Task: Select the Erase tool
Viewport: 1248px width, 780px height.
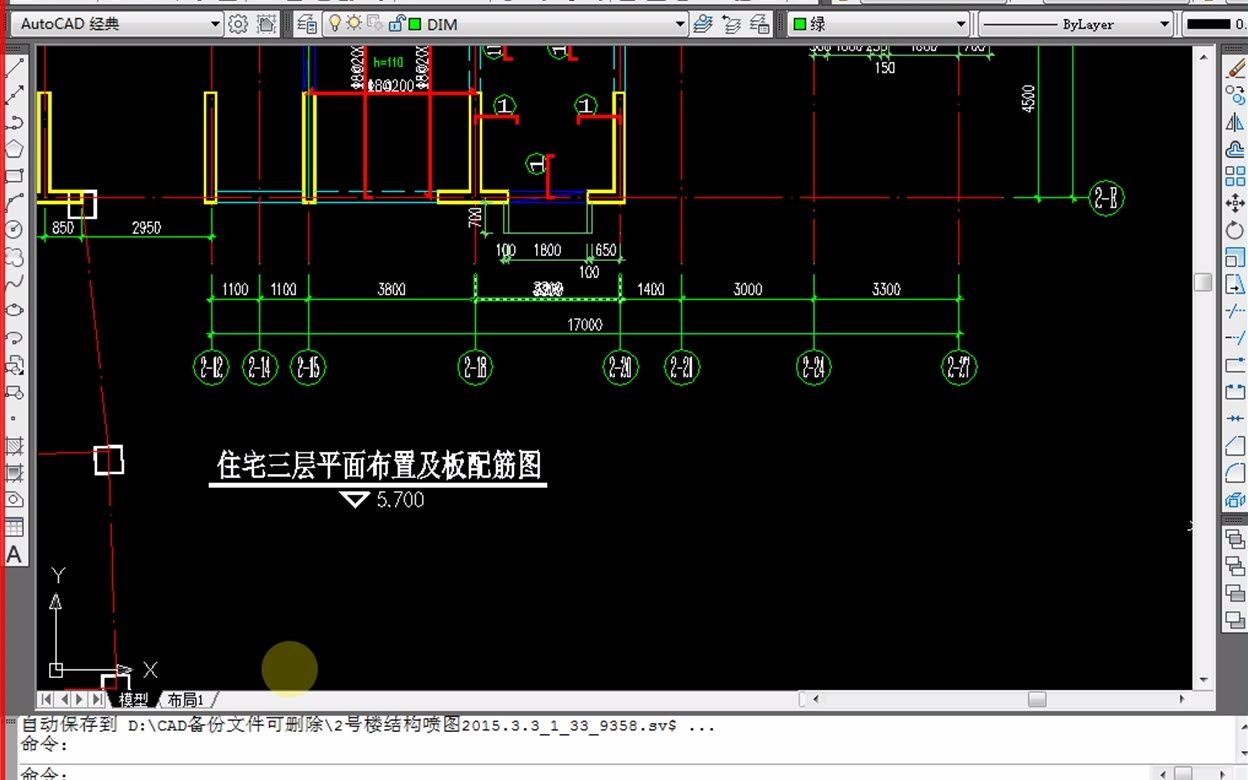Action: click(x=1235, y=69)
